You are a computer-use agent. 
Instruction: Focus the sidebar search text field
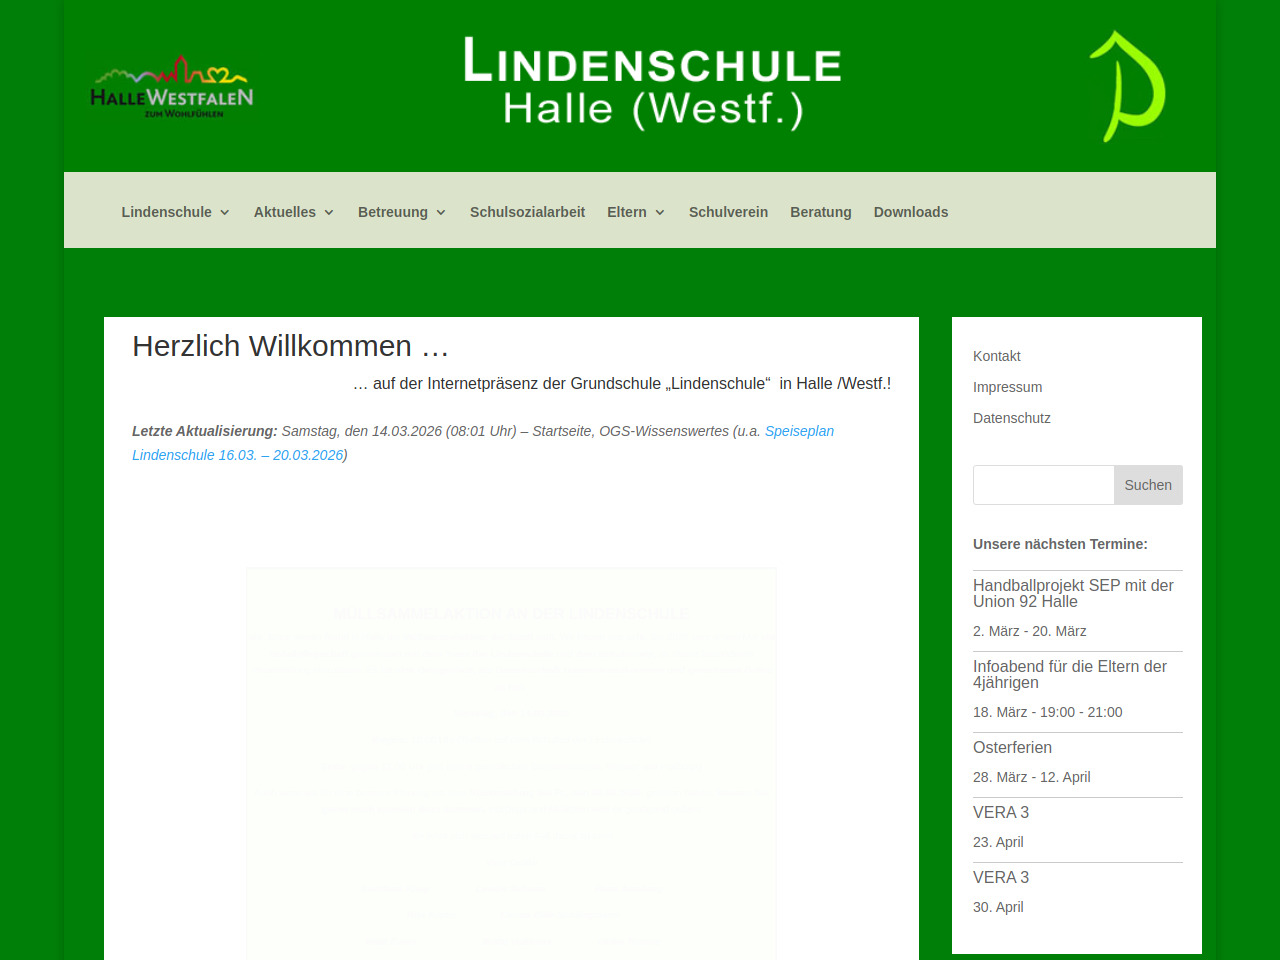pyautogui.click(x=1043, y=485)
